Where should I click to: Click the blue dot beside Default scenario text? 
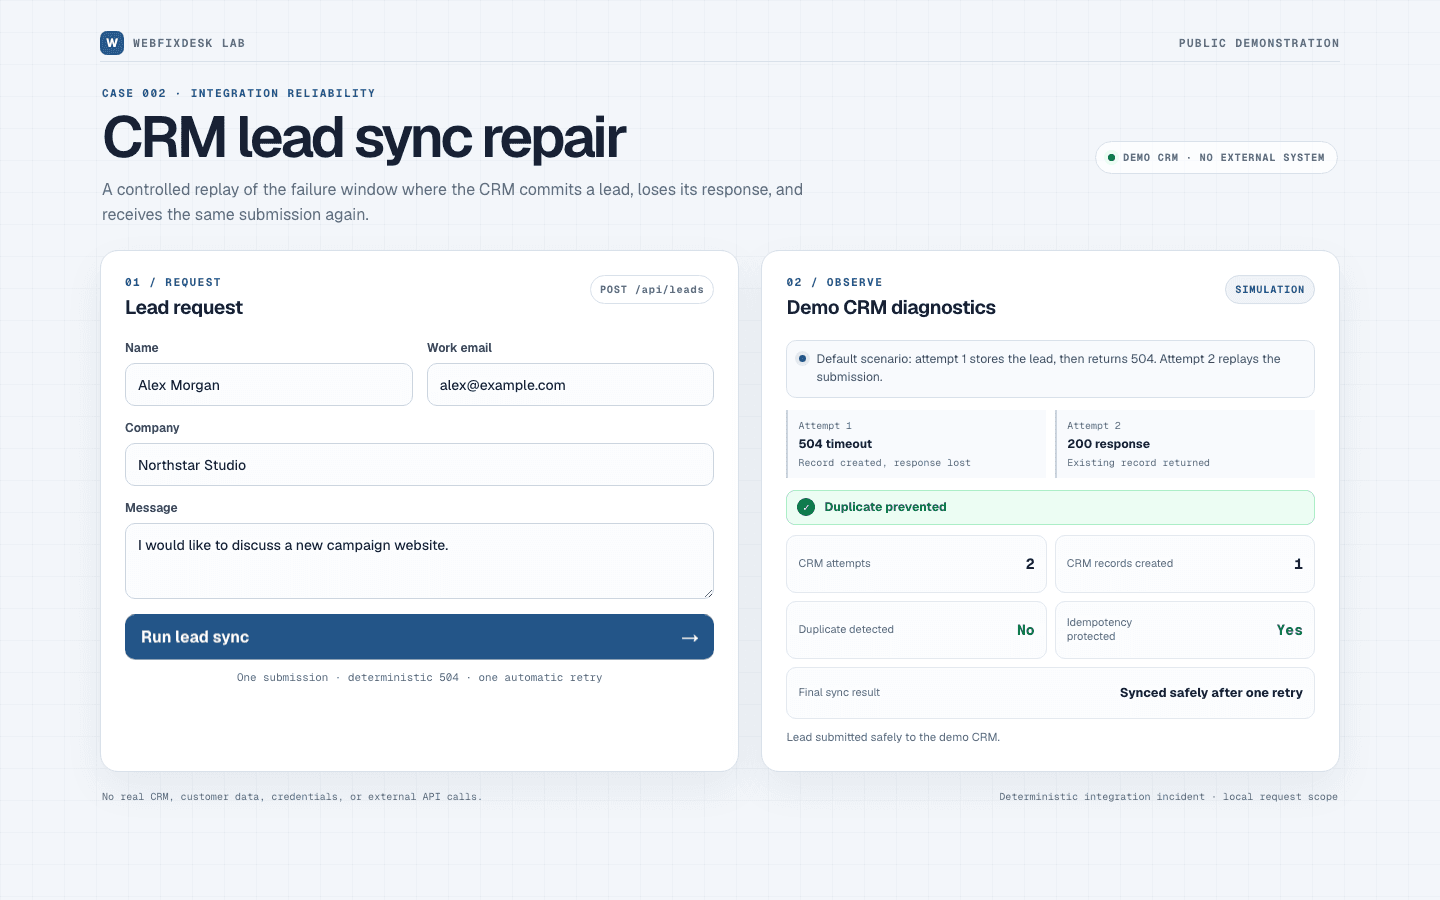click(x=802, y=359)
